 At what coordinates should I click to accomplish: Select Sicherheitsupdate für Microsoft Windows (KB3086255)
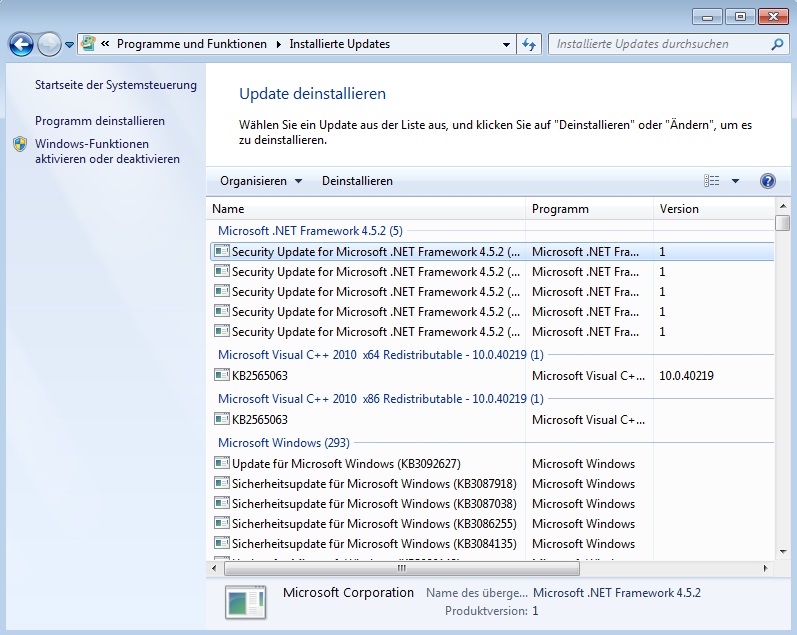(374, 524)
